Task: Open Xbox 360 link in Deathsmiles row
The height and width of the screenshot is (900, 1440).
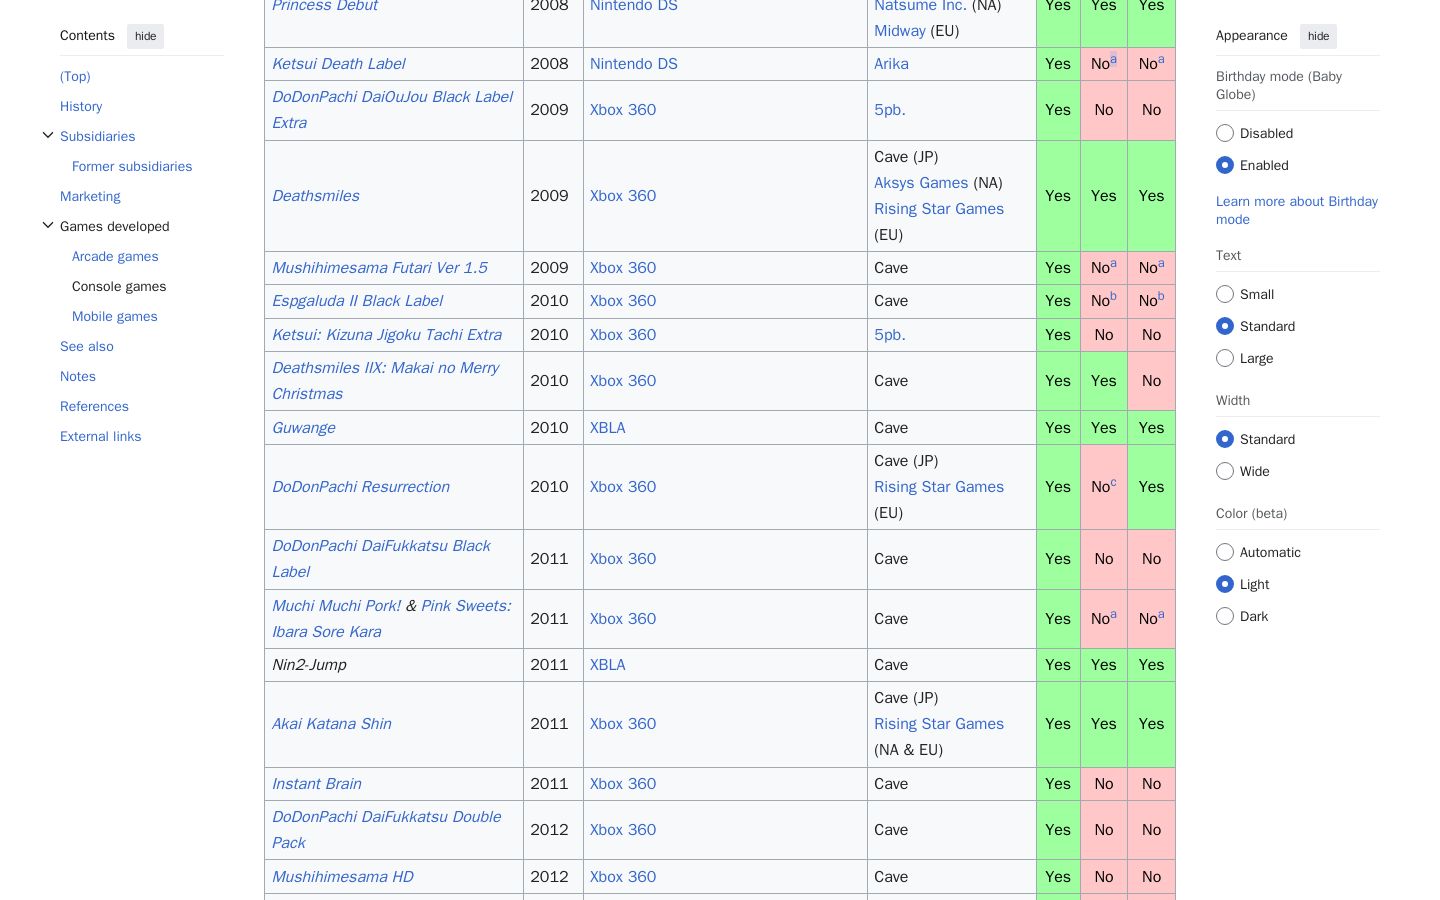Action: [x=623, y=196]
